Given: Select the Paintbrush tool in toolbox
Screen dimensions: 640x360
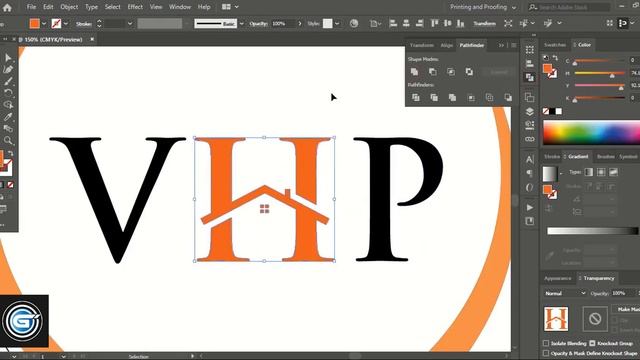Looking at the screenshot, I should click(x=8, y=81).
